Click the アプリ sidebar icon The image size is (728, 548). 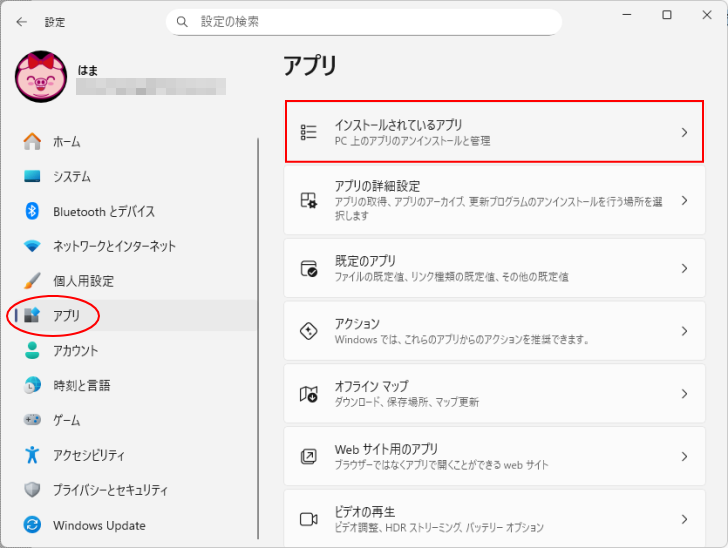click(x=32, y=315)
